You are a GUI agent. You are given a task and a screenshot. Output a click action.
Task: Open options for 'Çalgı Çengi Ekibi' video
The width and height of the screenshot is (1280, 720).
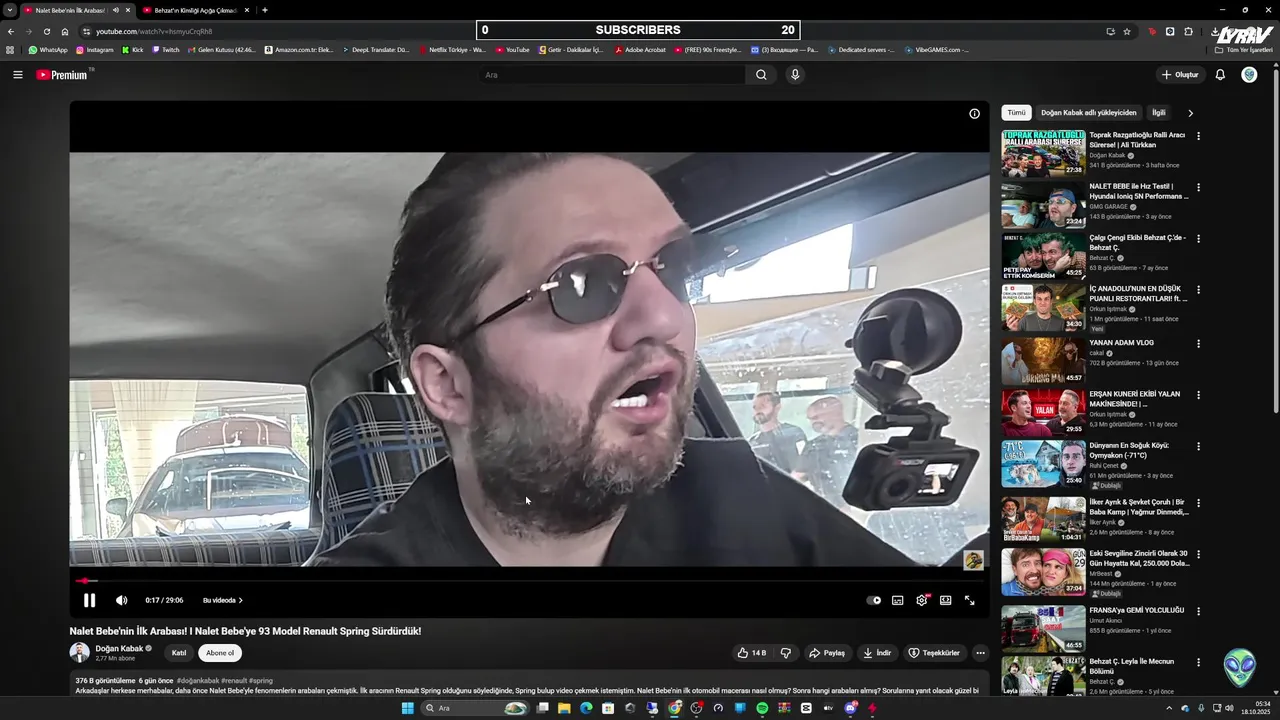point(1198,239)
